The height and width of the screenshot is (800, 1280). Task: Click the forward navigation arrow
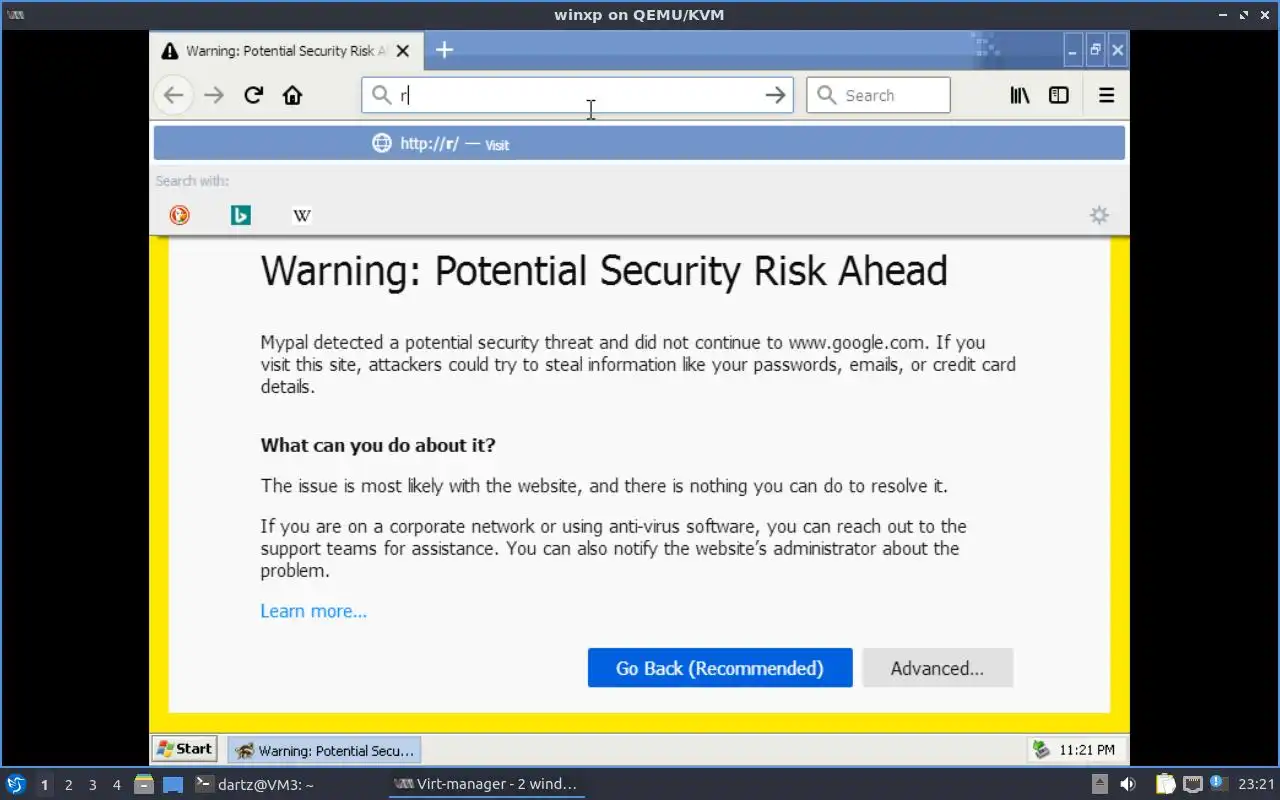tap(213, 95)
